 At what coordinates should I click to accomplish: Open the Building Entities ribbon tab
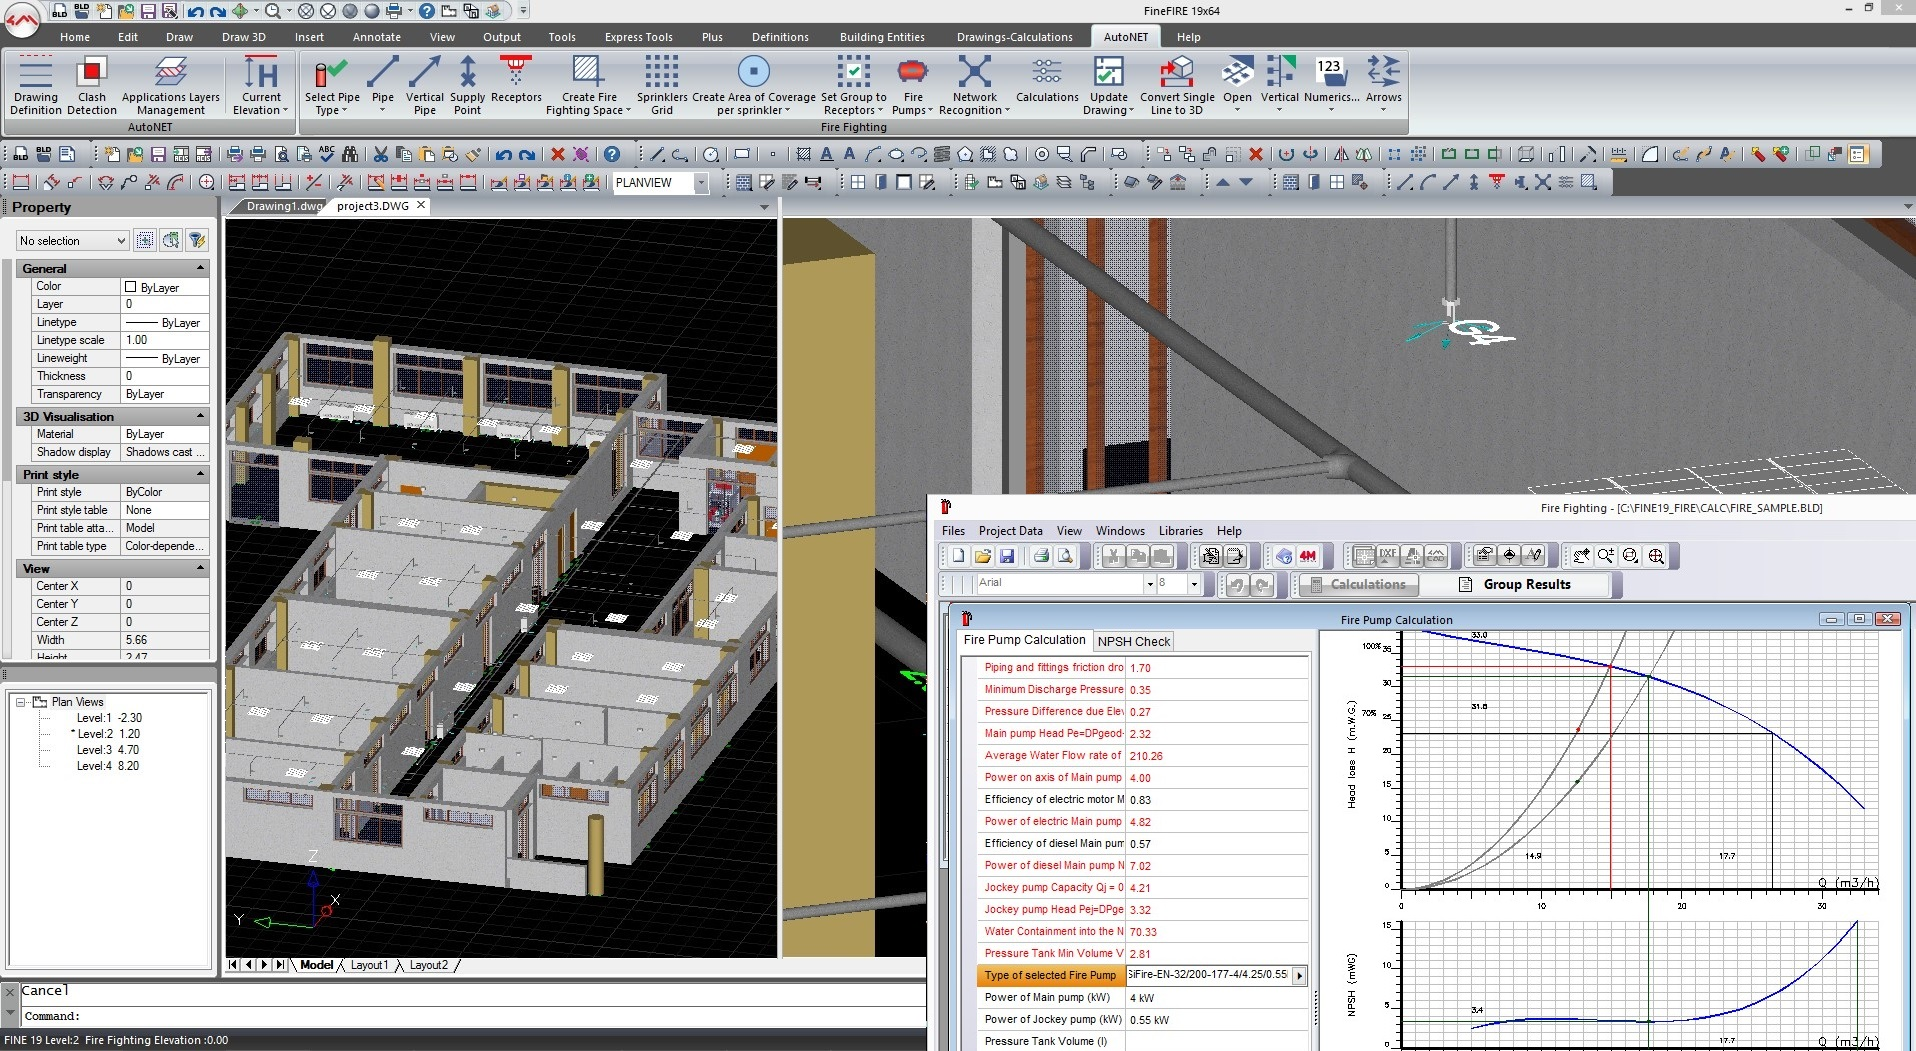click(x=881, y=37)
